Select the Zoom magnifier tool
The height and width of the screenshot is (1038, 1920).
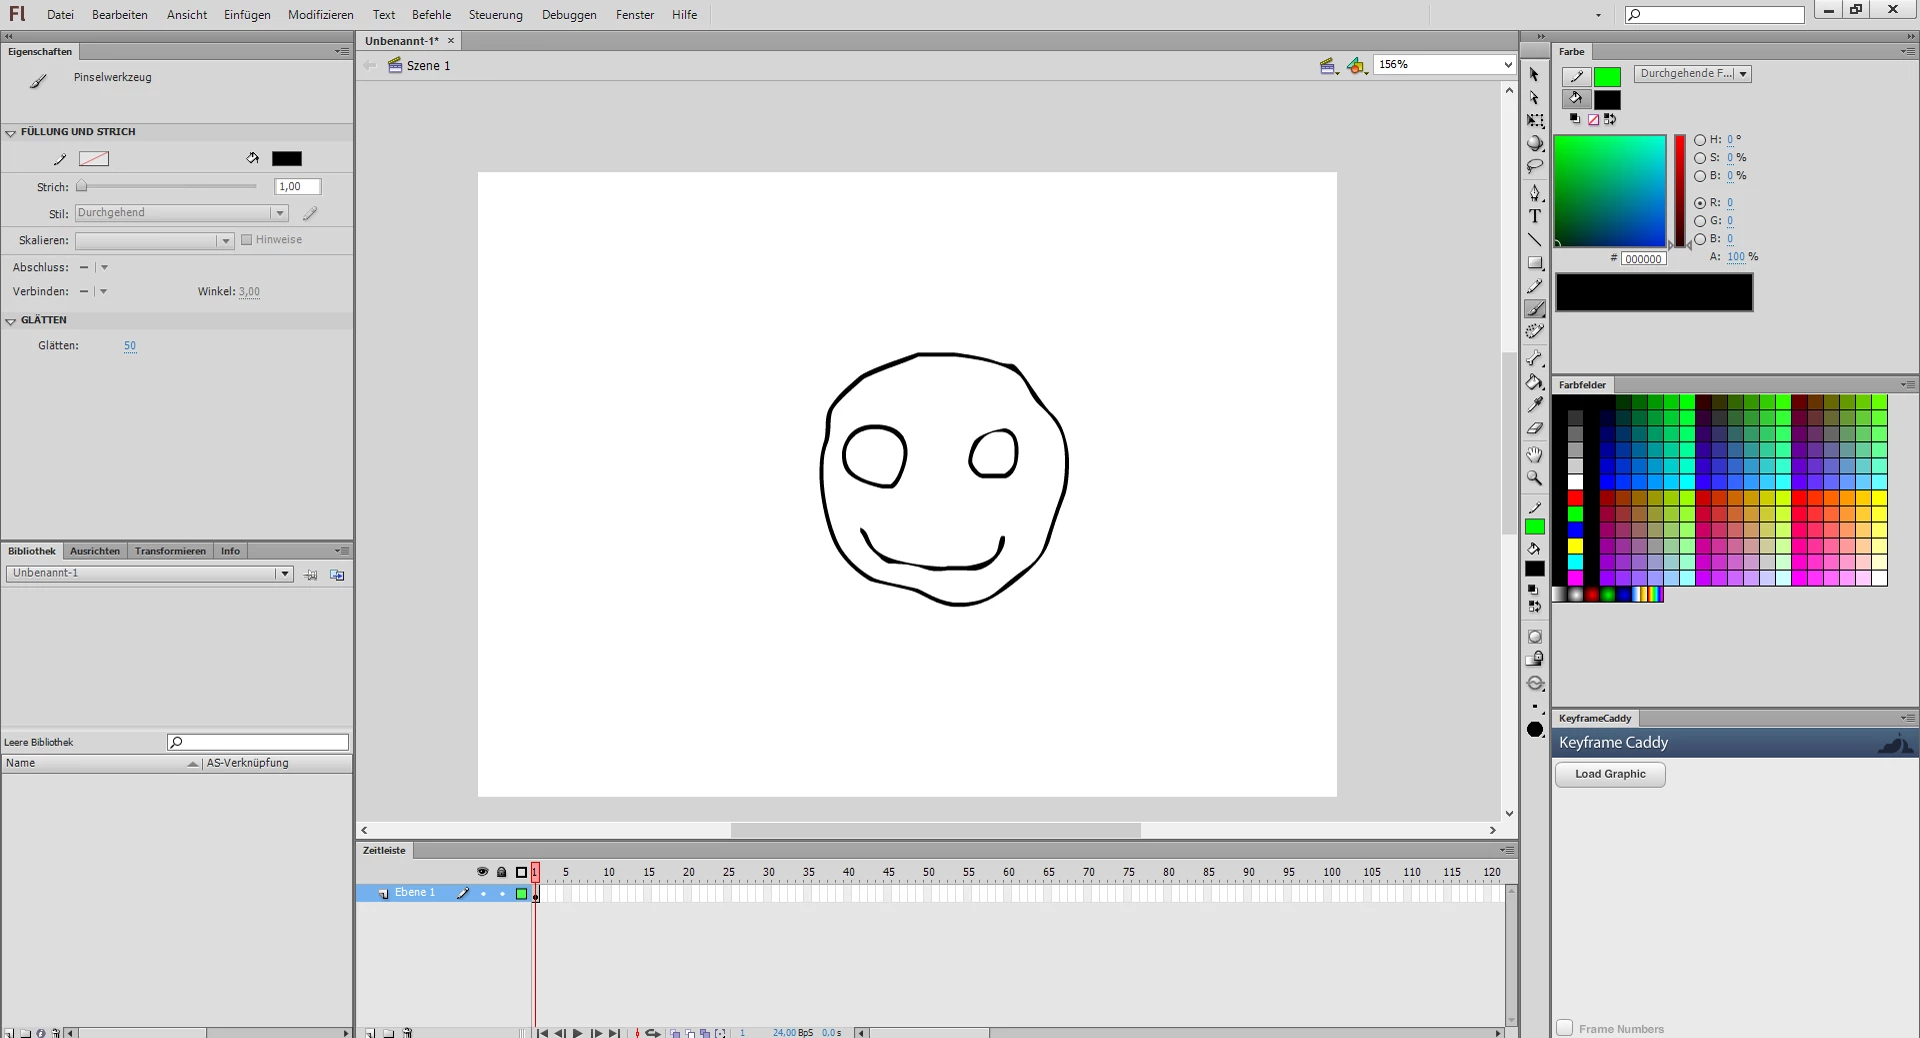click(1535, 478)
